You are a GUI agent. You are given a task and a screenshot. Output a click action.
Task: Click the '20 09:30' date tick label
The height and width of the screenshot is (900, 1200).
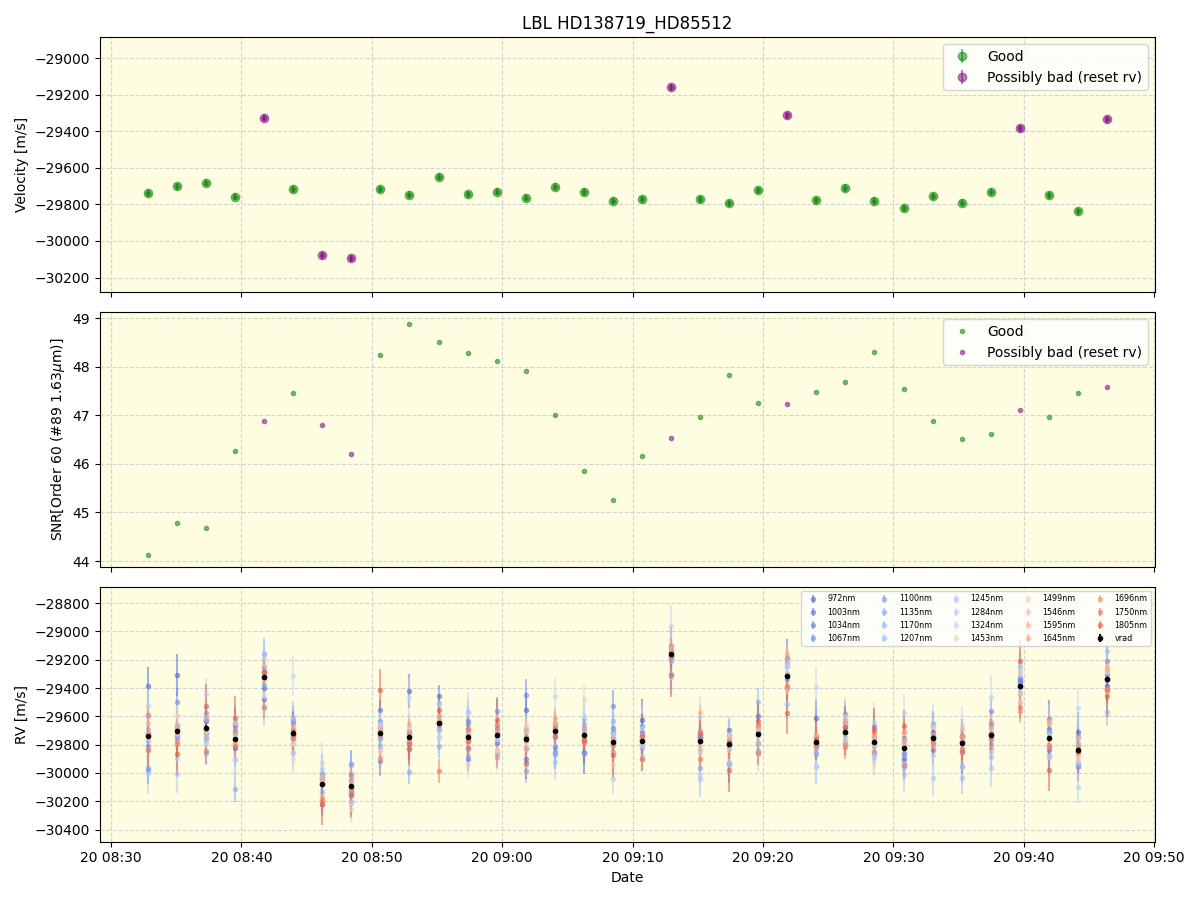(893, 855)
